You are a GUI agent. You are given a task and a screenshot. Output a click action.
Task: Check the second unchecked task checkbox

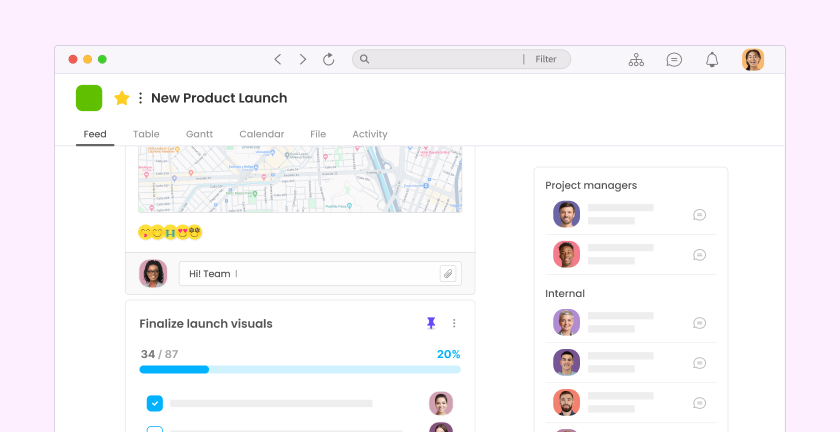[x=155, y=429]
